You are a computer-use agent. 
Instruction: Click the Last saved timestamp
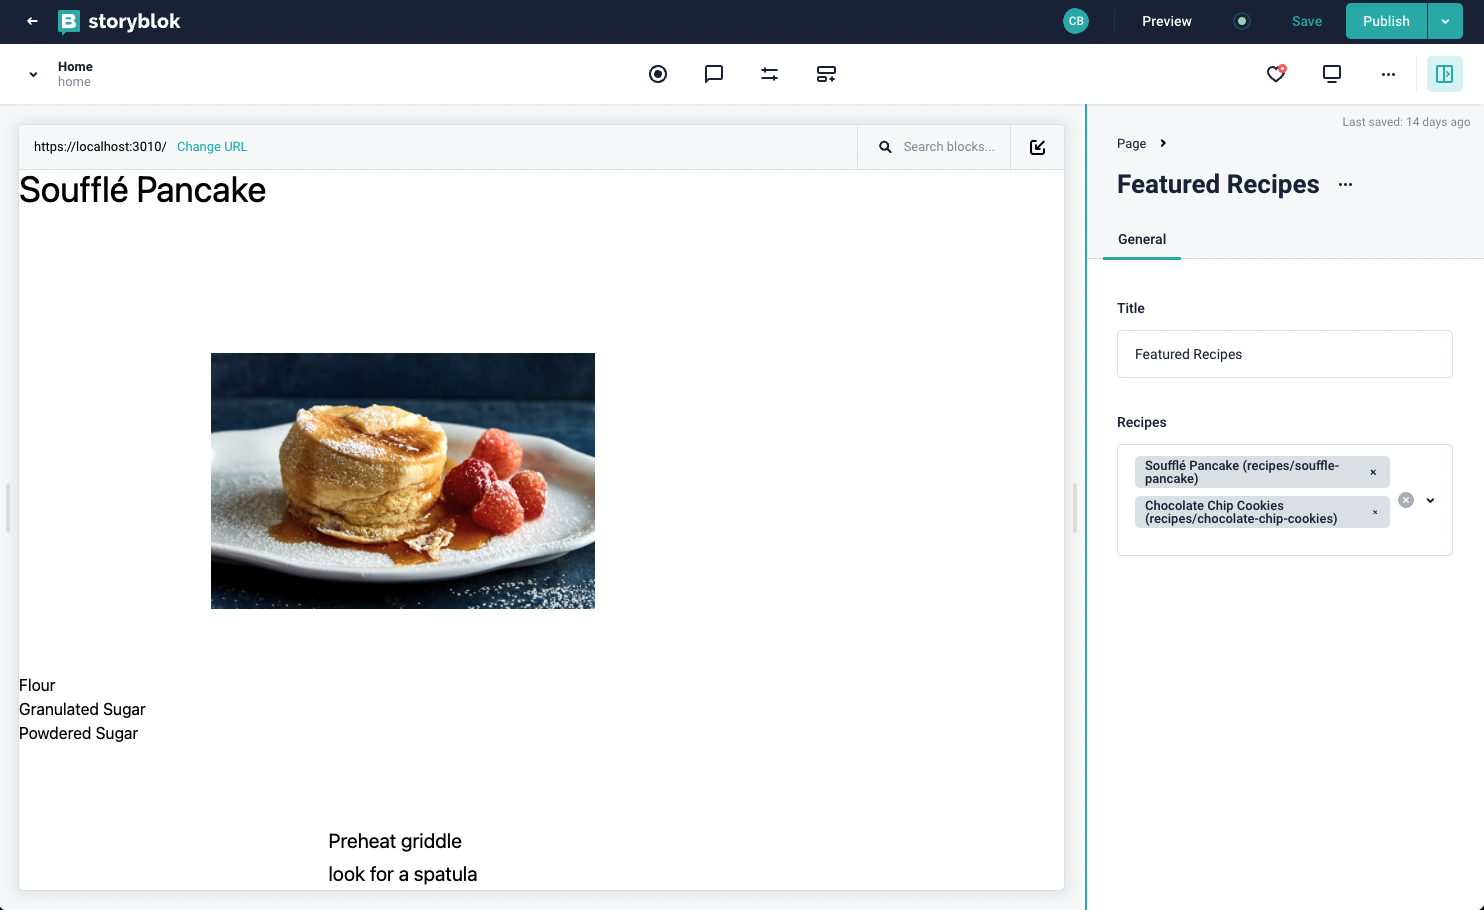[1406, 122]
